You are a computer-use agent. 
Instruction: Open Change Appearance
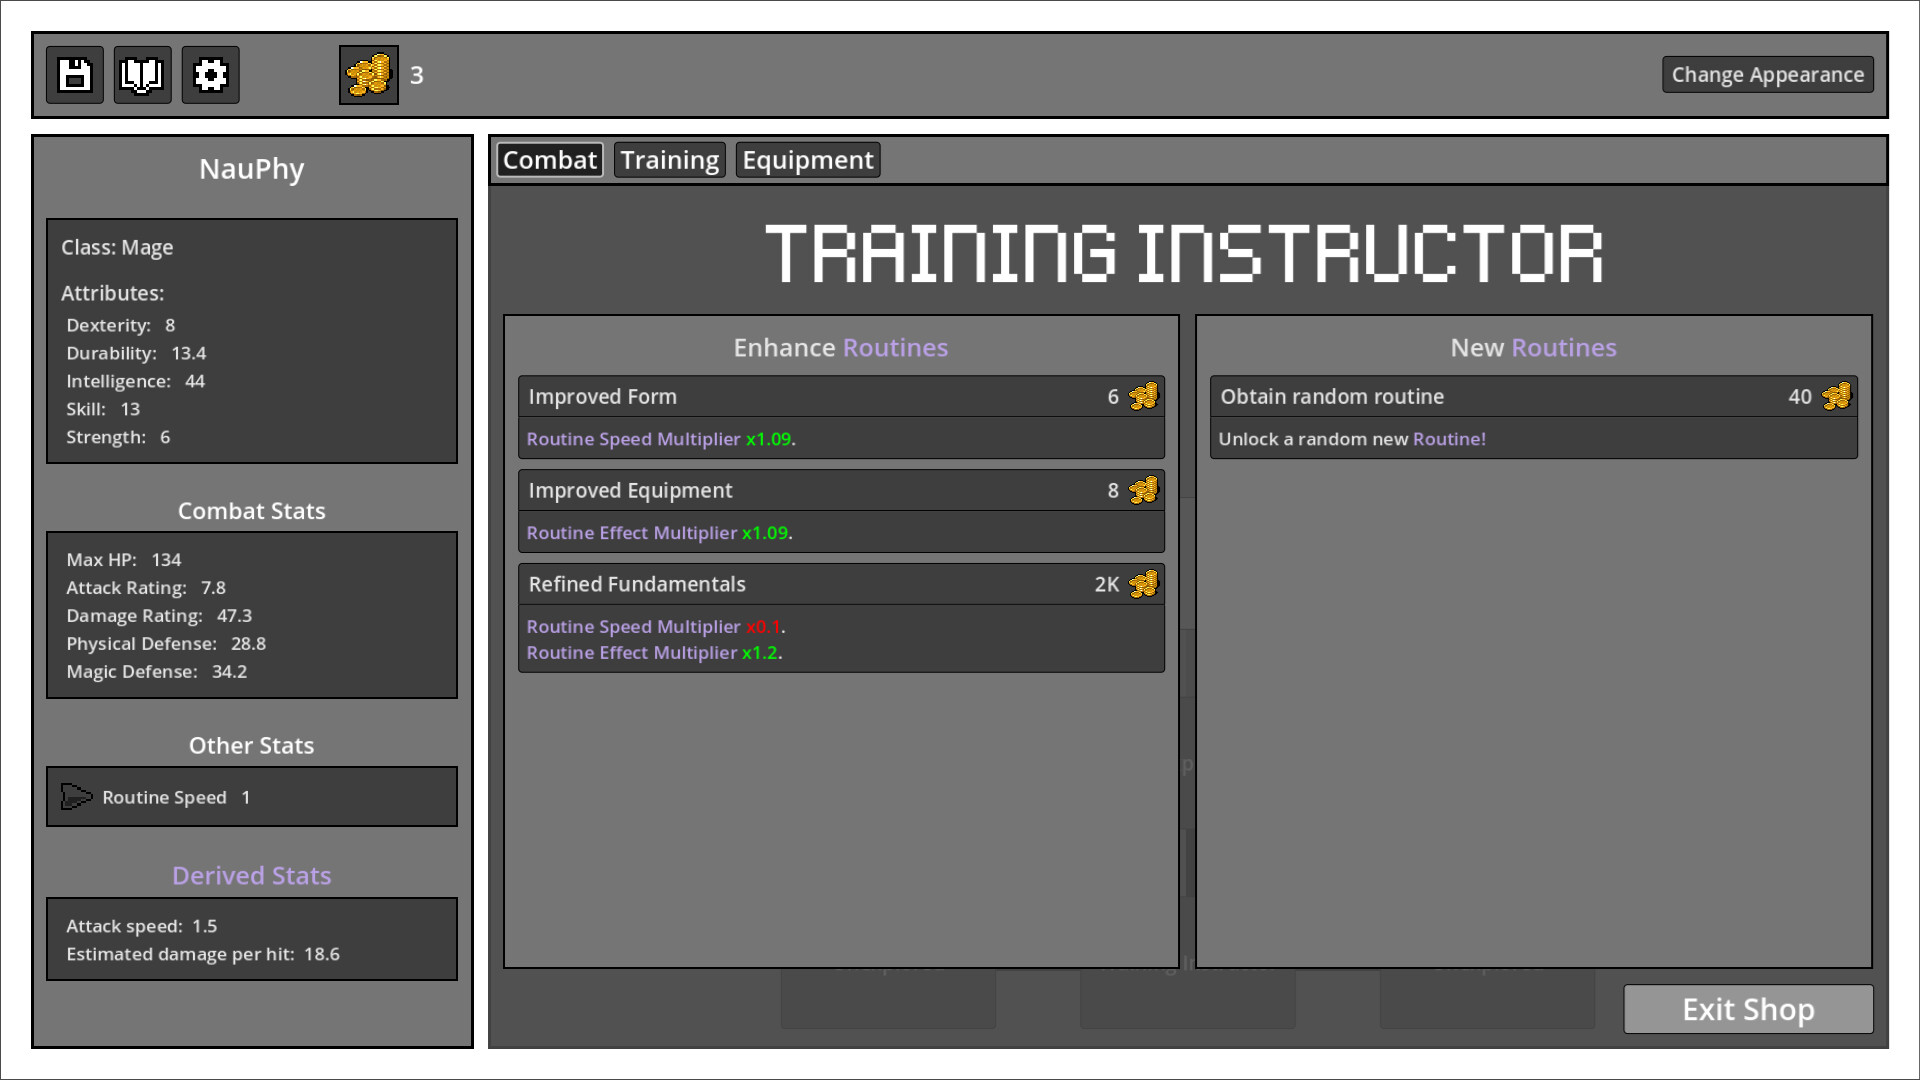(1768, 74)
